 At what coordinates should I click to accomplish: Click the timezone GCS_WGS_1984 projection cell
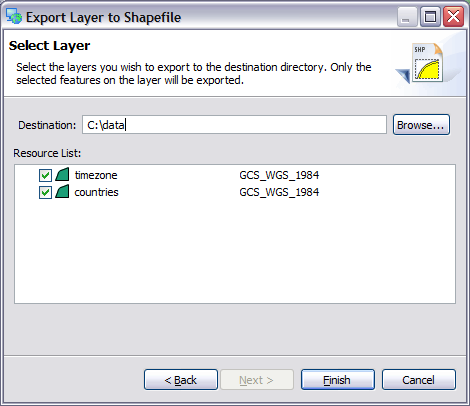[279, 175]
